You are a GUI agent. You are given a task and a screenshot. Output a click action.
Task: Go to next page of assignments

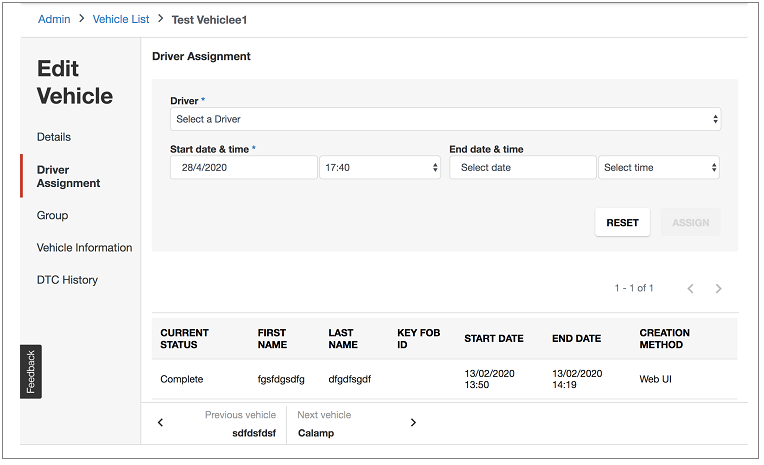pos(718,289)
